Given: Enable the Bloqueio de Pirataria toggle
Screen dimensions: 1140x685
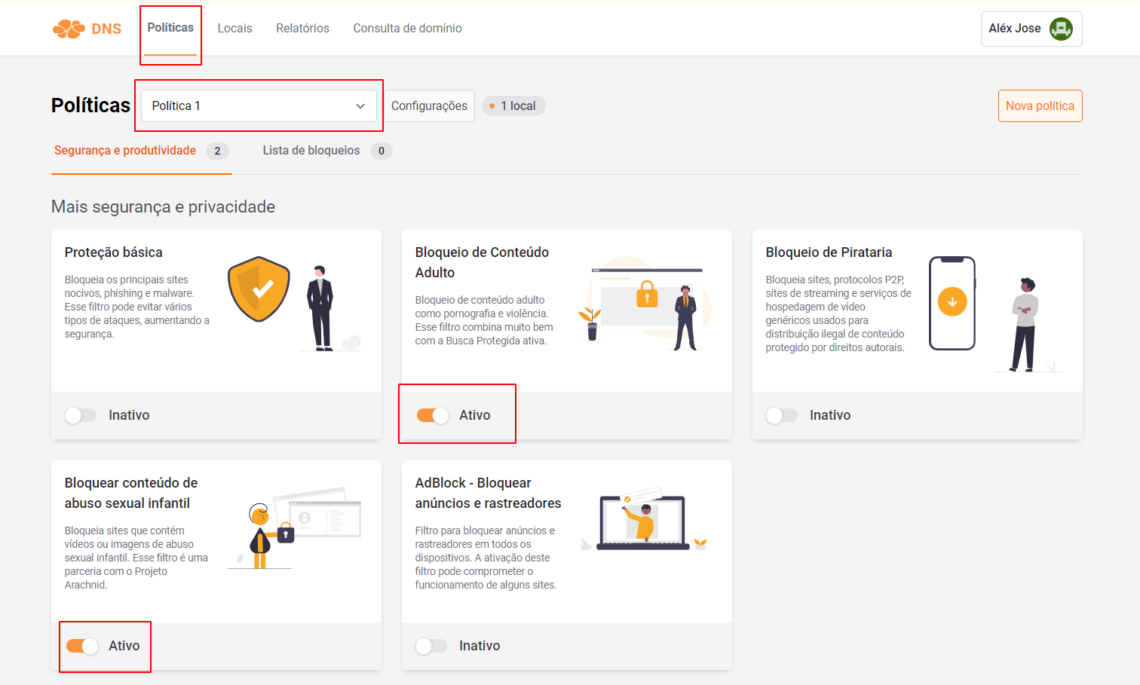Looking at the screenshot, I should (782, 415).
